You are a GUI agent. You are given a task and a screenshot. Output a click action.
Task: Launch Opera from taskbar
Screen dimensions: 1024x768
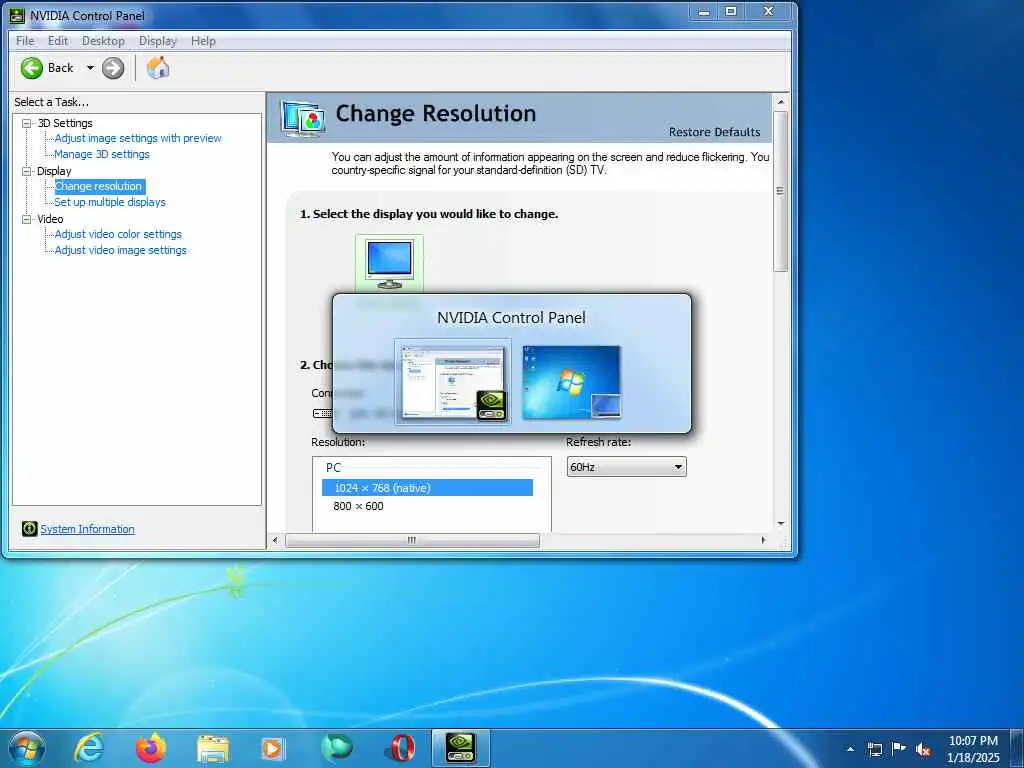click(400, 748)
